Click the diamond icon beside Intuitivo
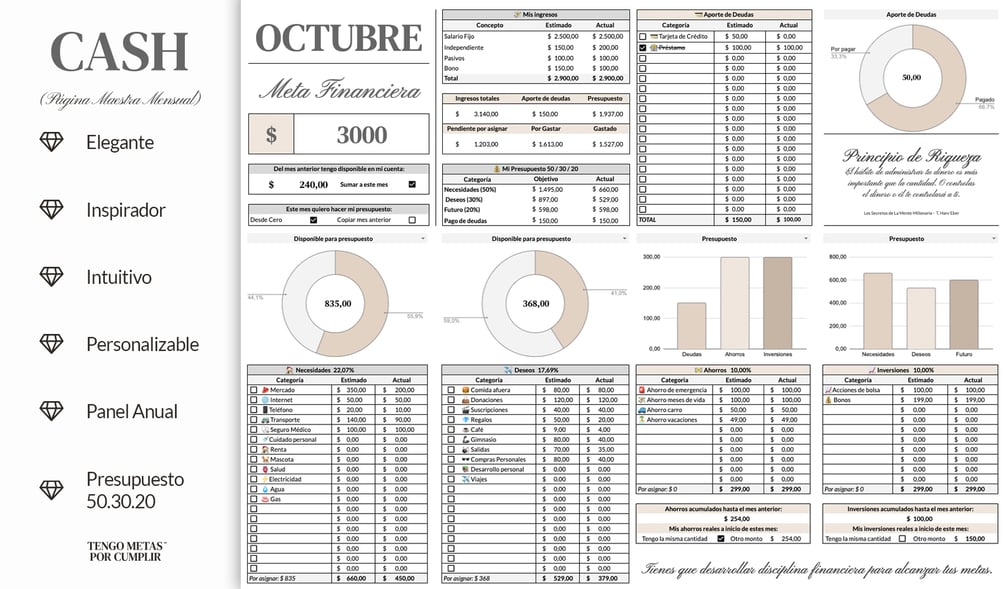The width and height of the screenshot is (1005, 589). pyautogui.click(x=51, y=276)
